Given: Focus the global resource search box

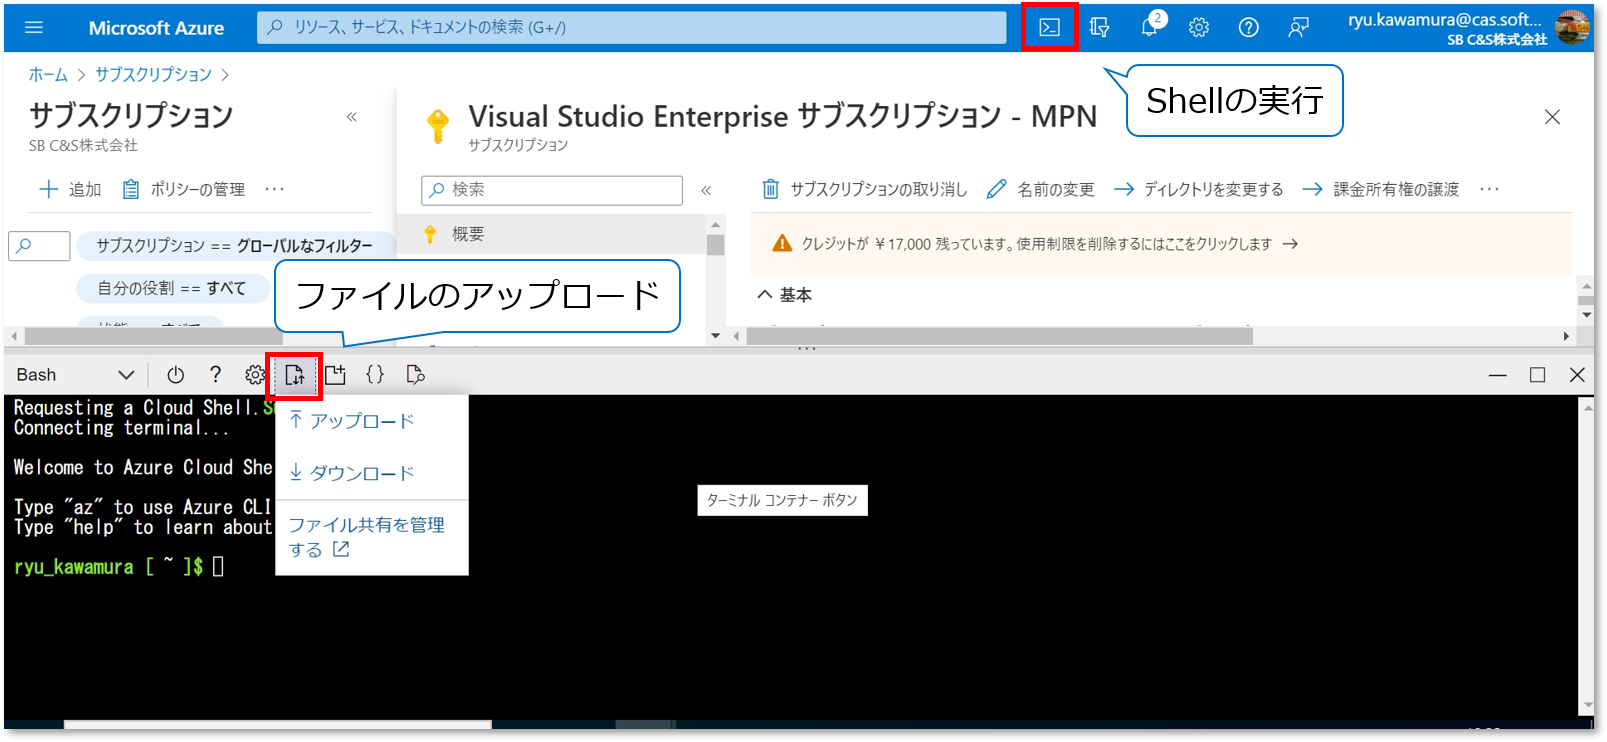Looking at the screenshot, I should pyautogui.click(x=632, y=28).
